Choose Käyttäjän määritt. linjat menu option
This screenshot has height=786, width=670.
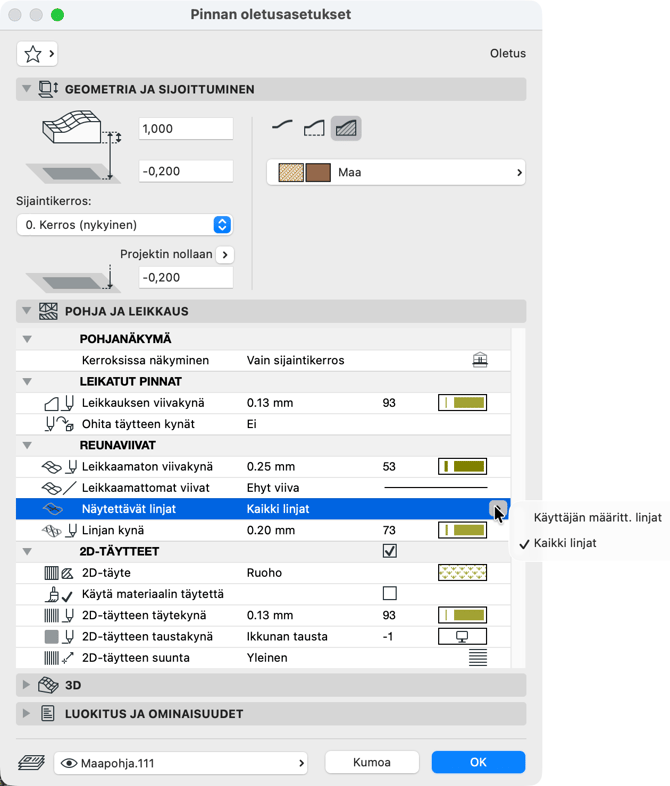[x=597, y=517]
